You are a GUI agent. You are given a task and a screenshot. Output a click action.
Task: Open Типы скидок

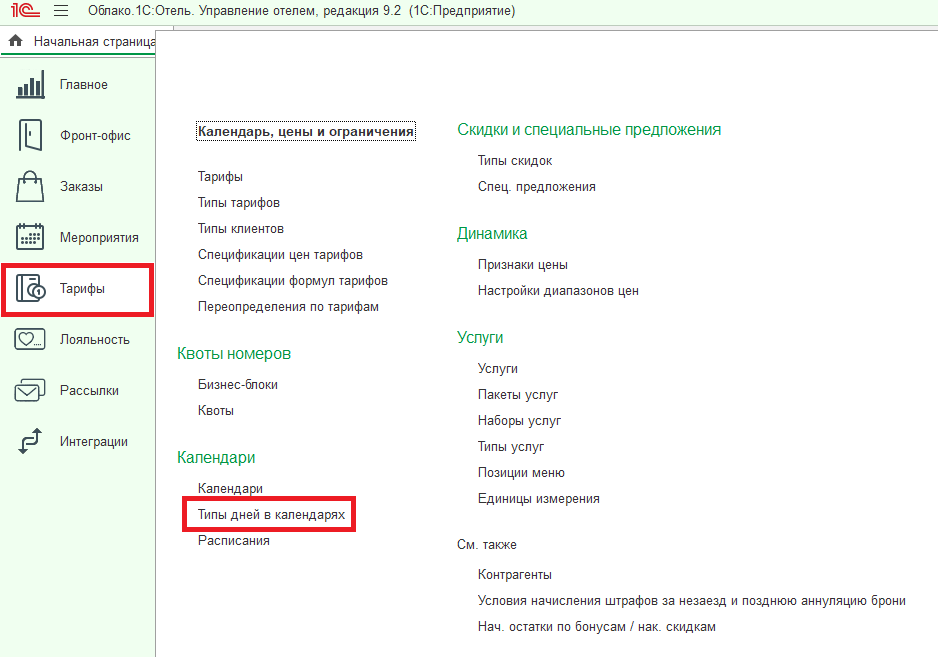tap(514, 160)
